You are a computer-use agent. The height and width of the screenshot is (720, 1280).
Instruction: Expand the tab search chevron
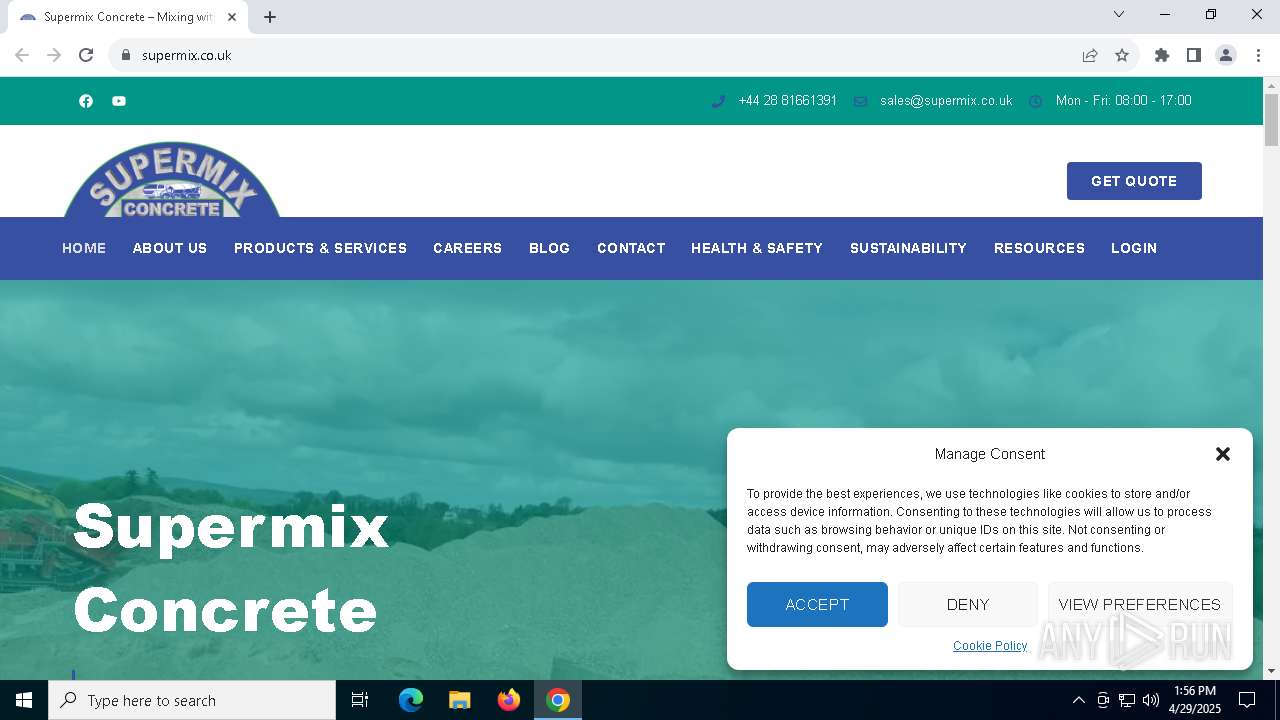pyautogui.click(x=1119, y=14)
